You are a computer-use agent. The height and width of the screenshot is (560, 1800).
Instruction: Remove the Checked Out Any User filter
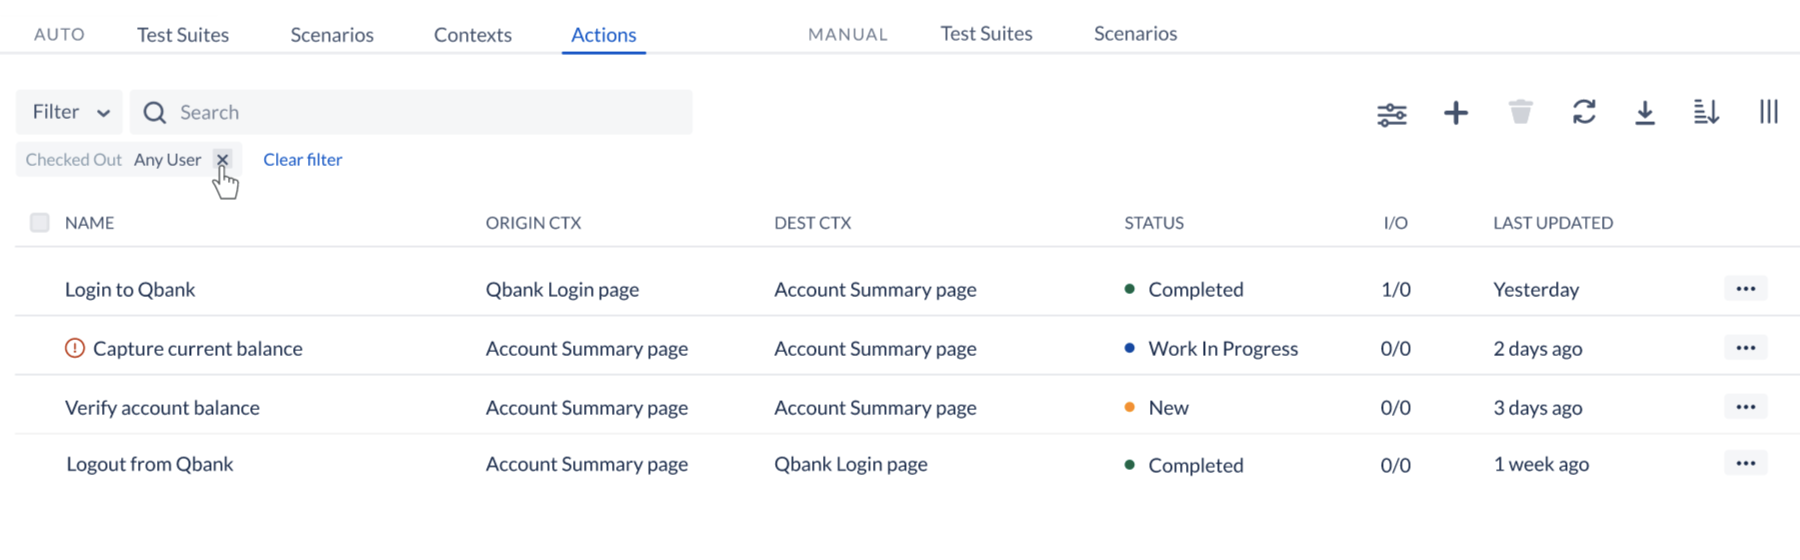[x=222, y=160]
